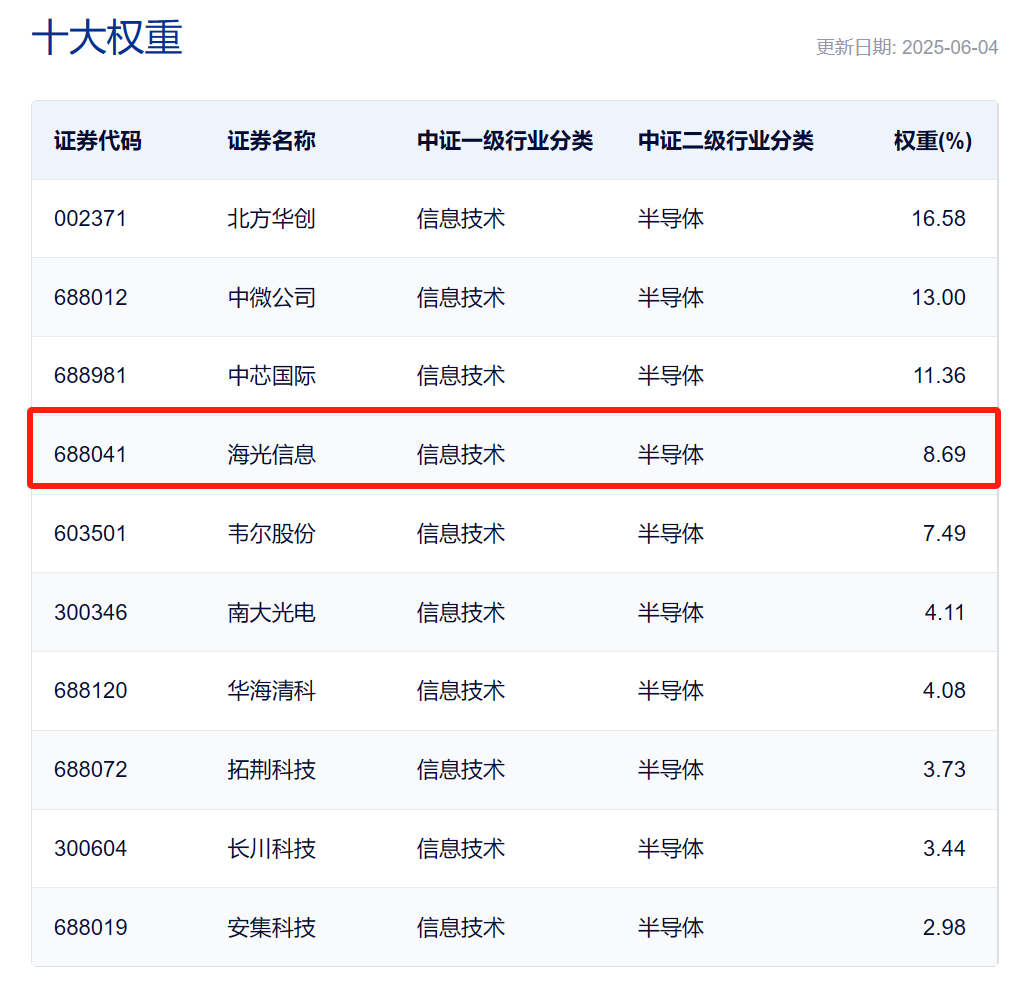Viewport: 1019px width, 983px height.
Task: Click weight value 3.44
Action: 944,849
